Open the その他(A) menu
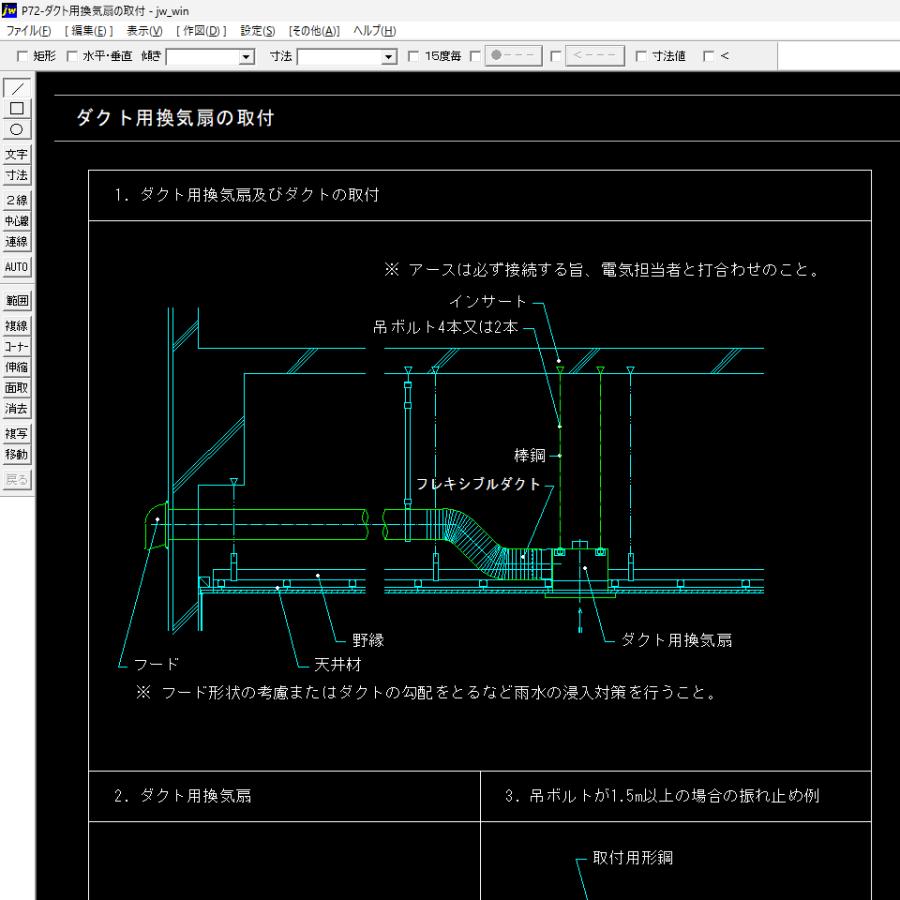The width and height of the screenshot is (900, 900). tap(314, 31)
